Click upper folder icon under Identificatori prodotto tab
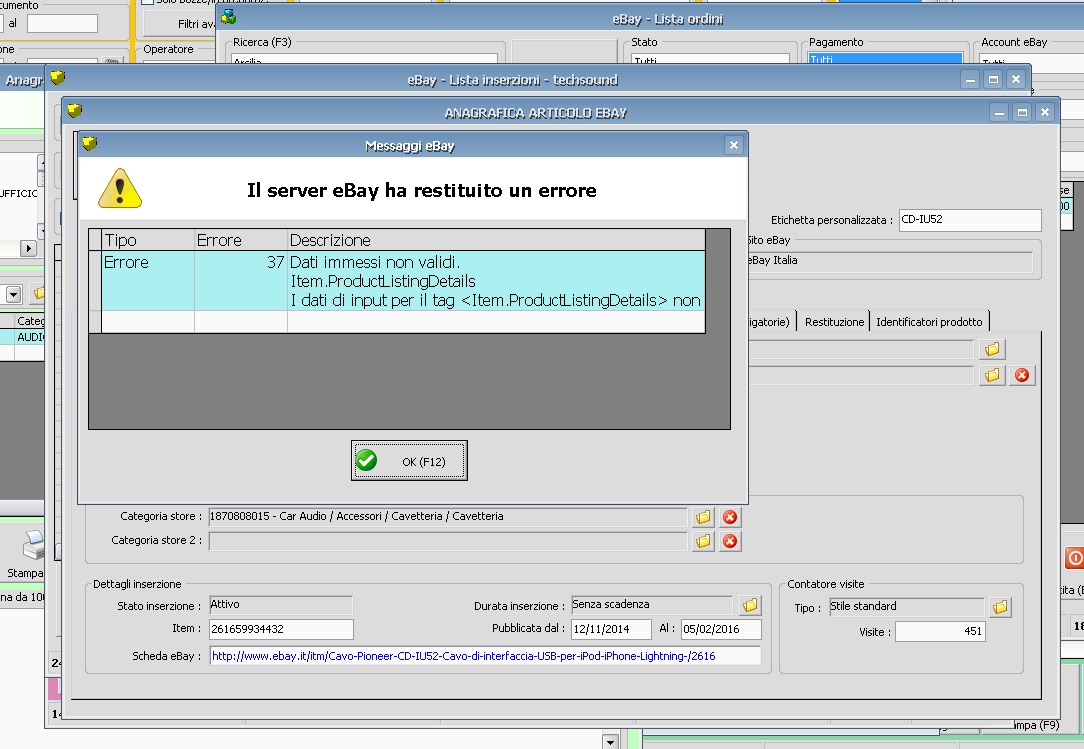 992,349
